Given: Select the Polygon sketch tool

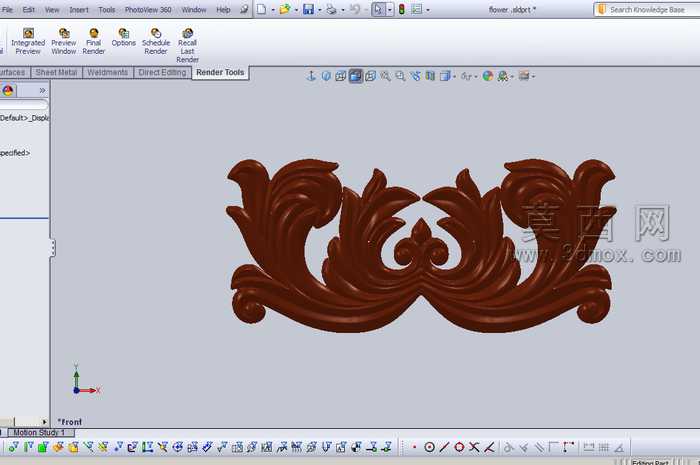Looking at the screenshot, I should click(x=459, y=447).
